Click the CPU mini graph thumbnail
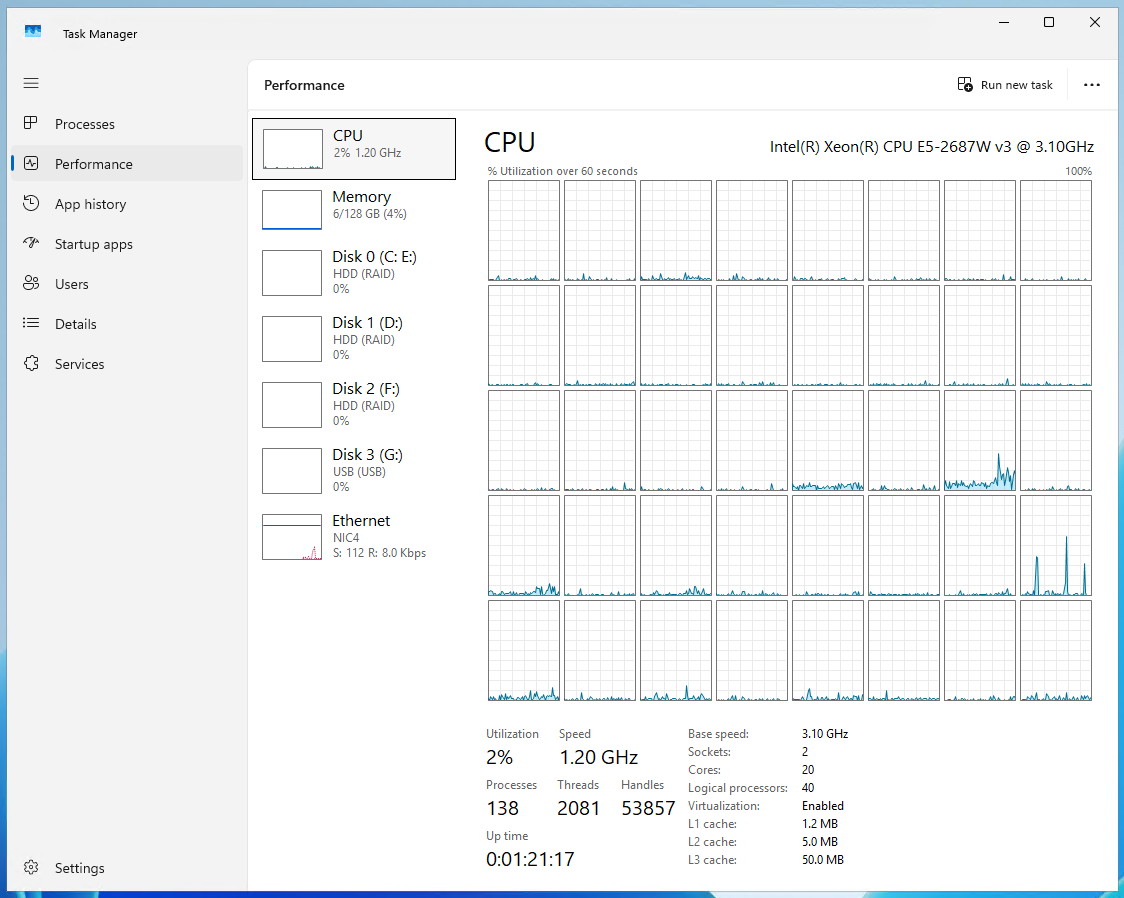This screenshot has height=898, width=1124. (292, 149)
